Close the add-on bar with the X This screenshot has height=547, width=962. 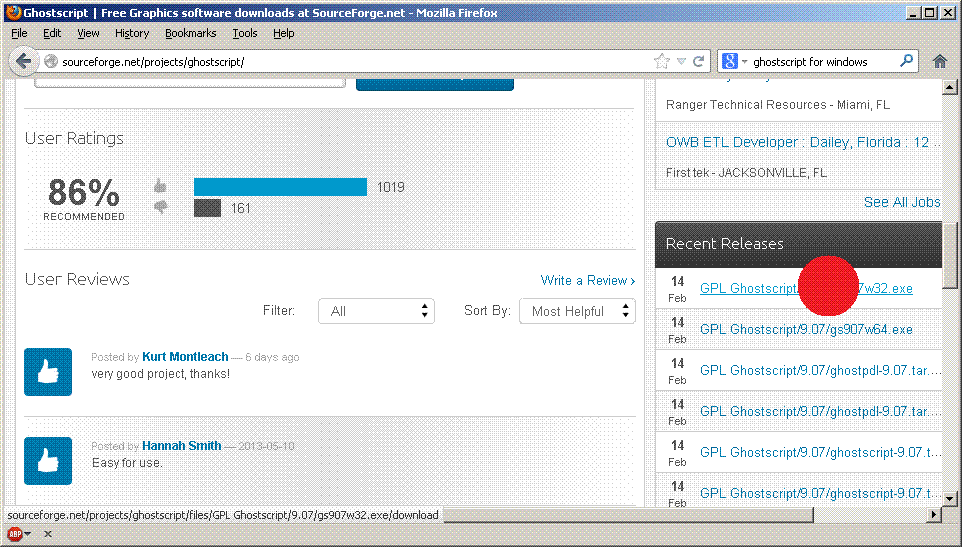(48, 534)
